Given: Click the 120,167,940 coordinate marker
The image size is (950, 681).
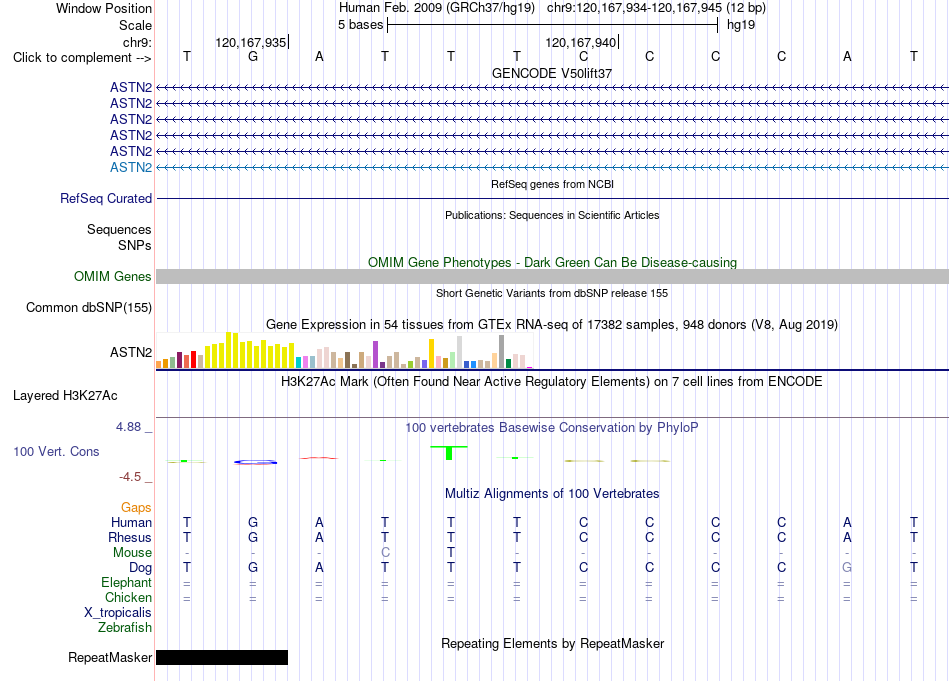Looking at the screenshot, I should coord(581,42).
